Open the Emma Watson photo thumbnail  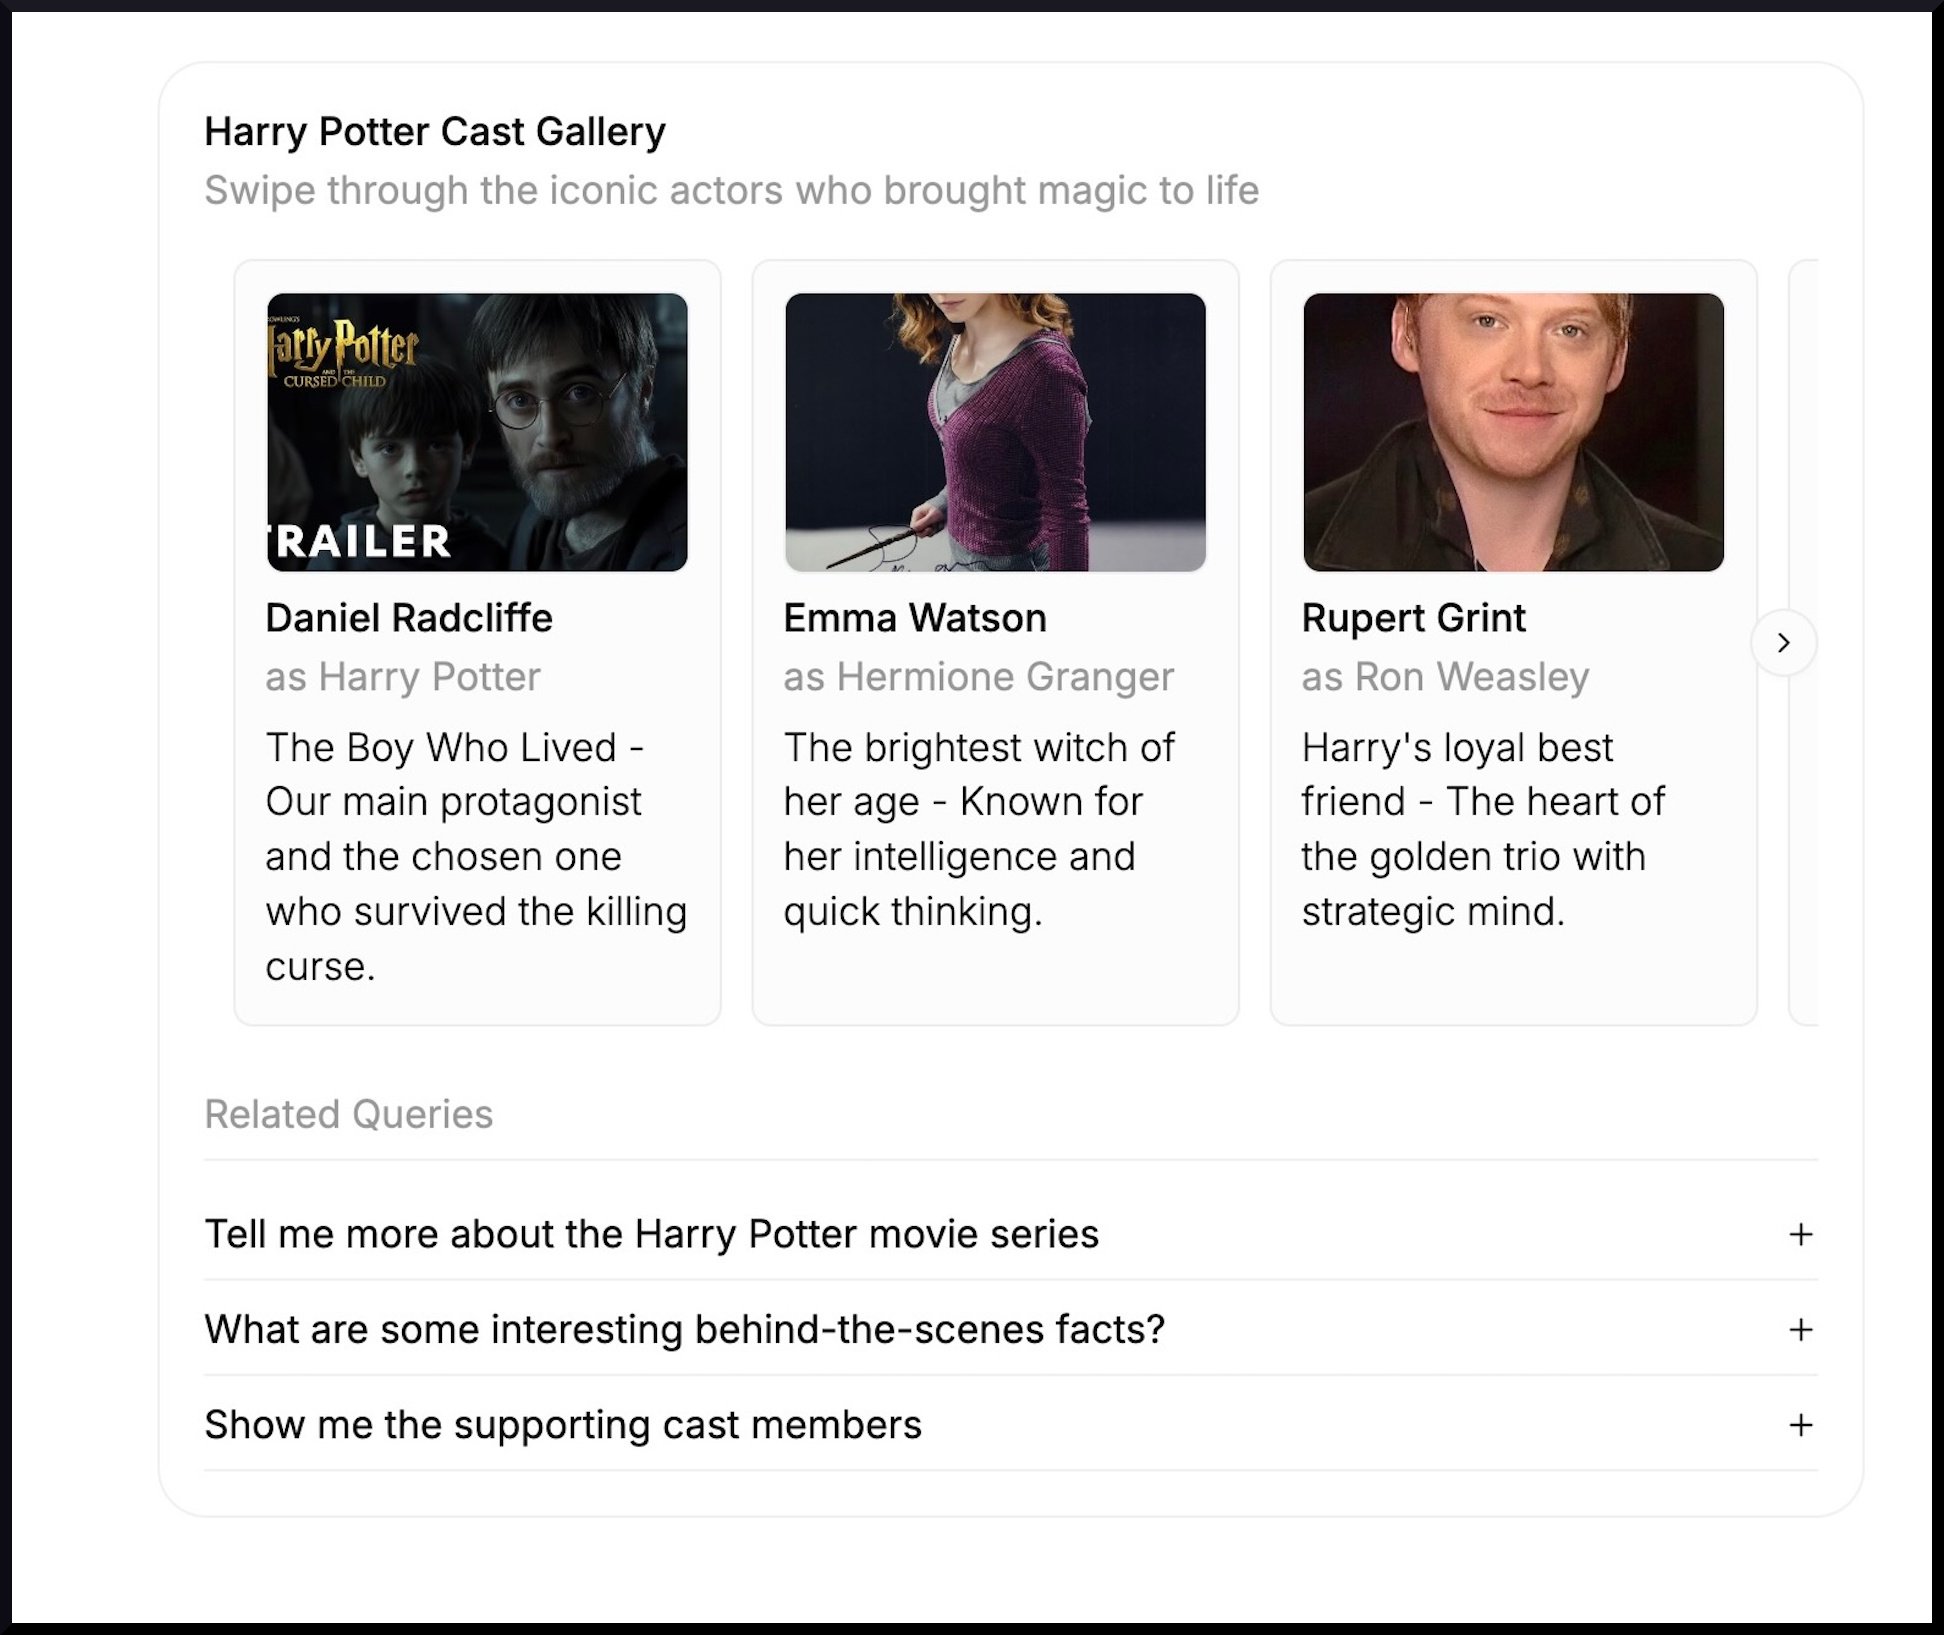click(995, 432)
